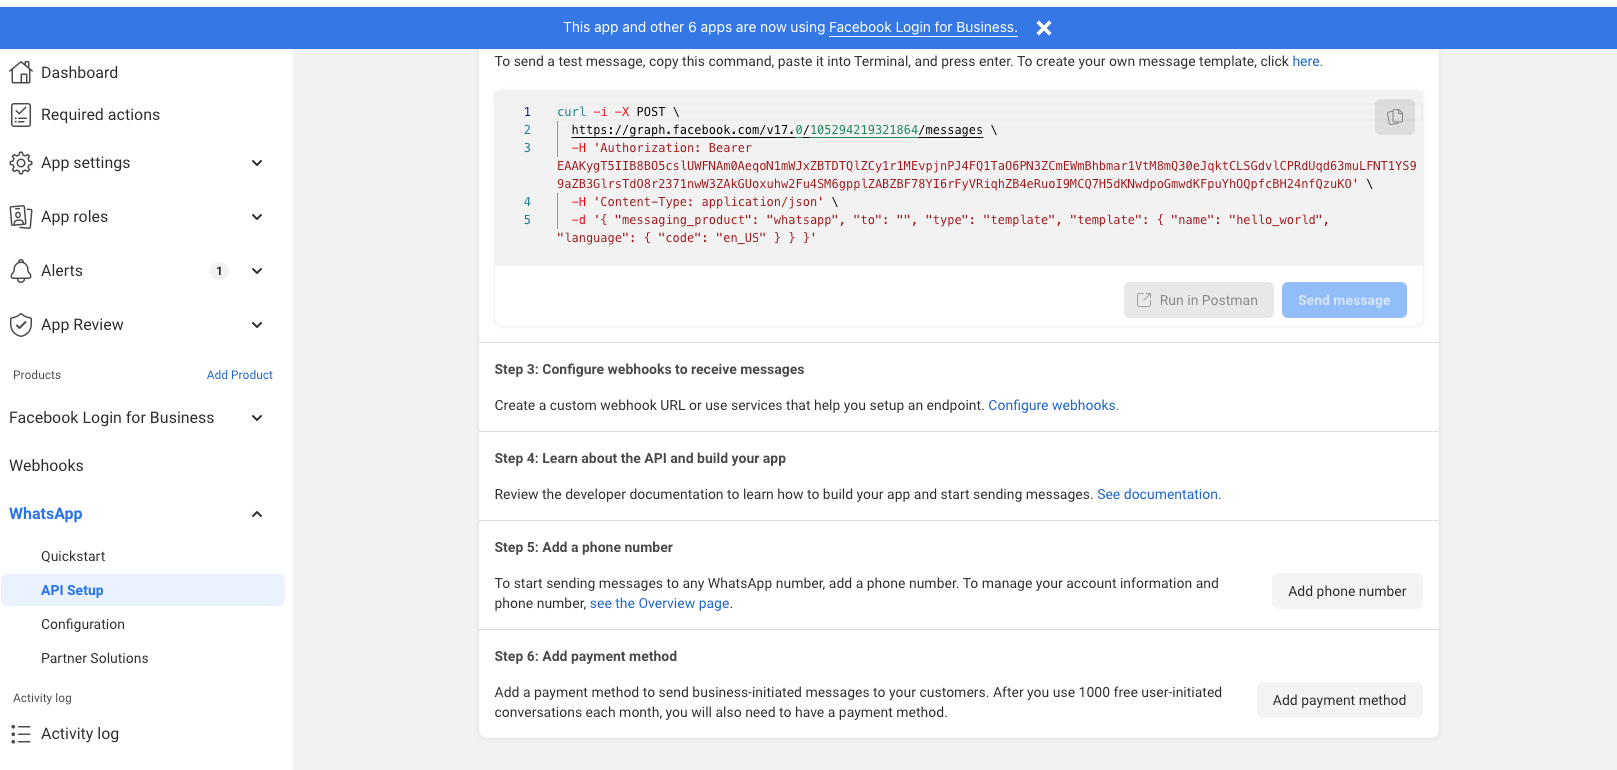The width and height of the screenshot is (1617, 770).
Task: Expand the App roles chevron
Action: [x=257, y=217]
